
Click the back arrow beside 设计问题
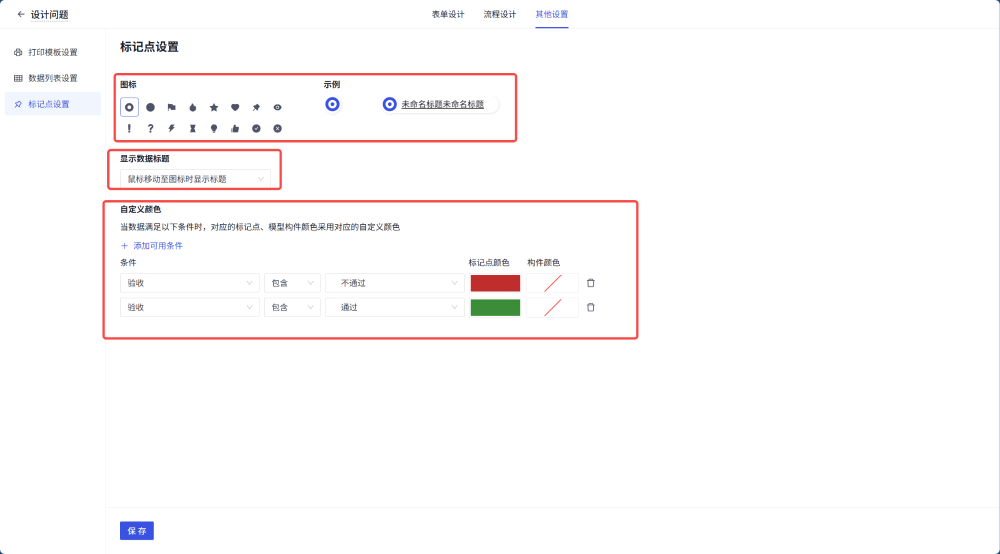(21, 14)
